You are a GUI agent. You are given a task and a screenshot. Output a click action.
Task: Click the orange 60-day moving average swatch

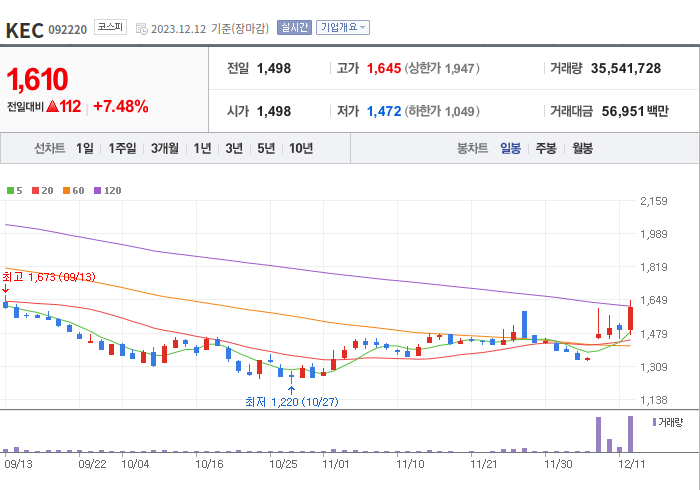[x=67, y=191]
